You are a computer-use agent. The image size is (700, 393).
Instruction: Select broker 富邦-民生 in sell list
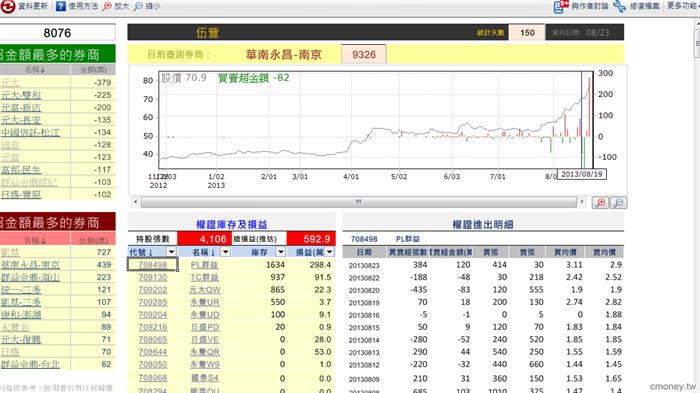coord(21,170)
